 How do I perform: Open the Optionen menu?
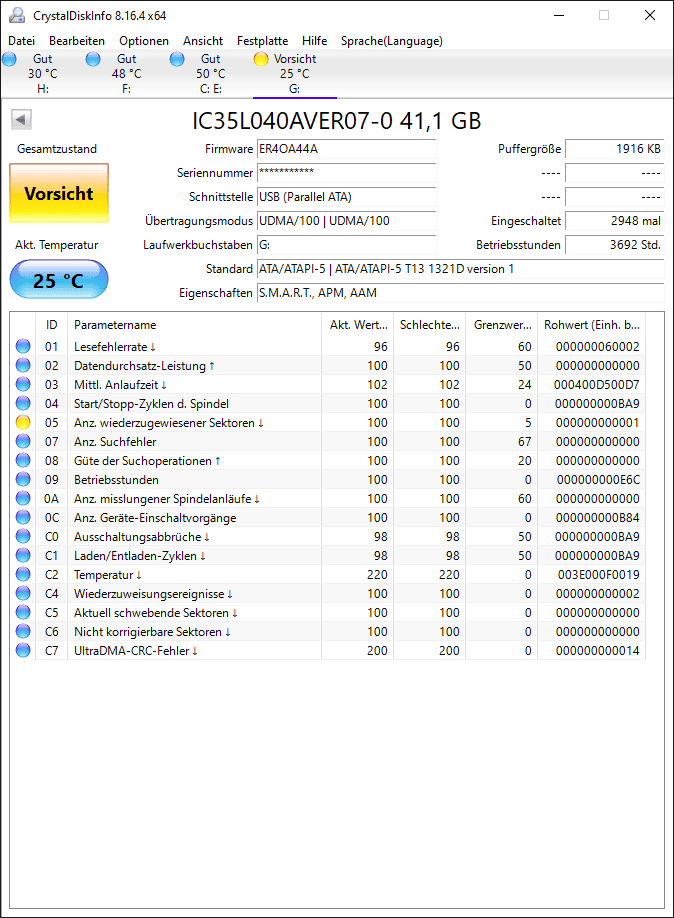click(144, 41)
